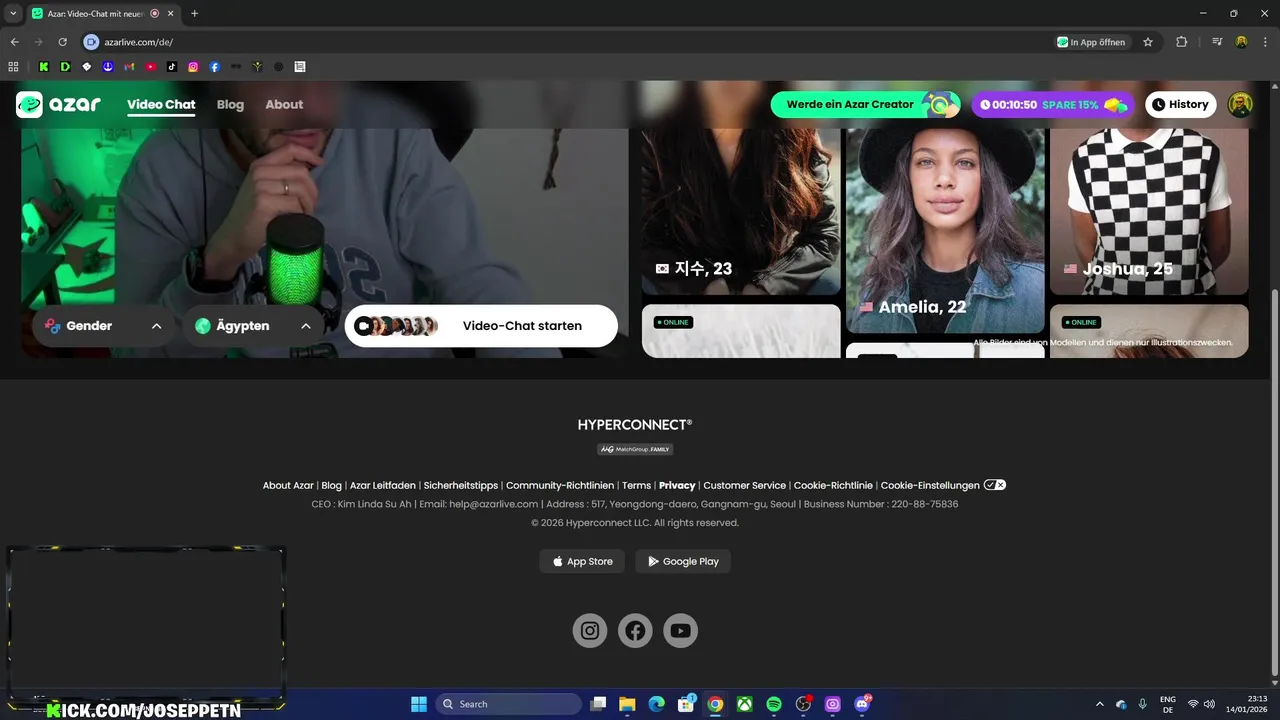This screenshot has height=720, width=1280.
Task: Open a new browser tab
Action: 194,14
